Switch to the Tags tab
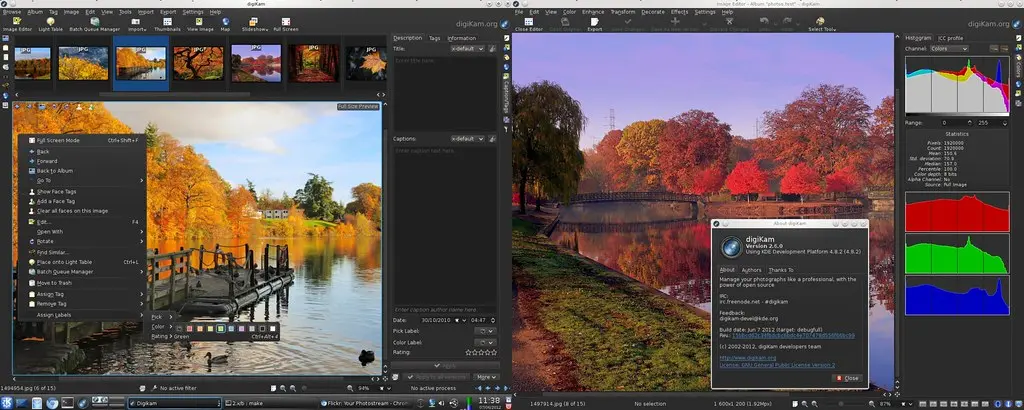Viewport: 1024px width, 410px height. pos(434,38)
